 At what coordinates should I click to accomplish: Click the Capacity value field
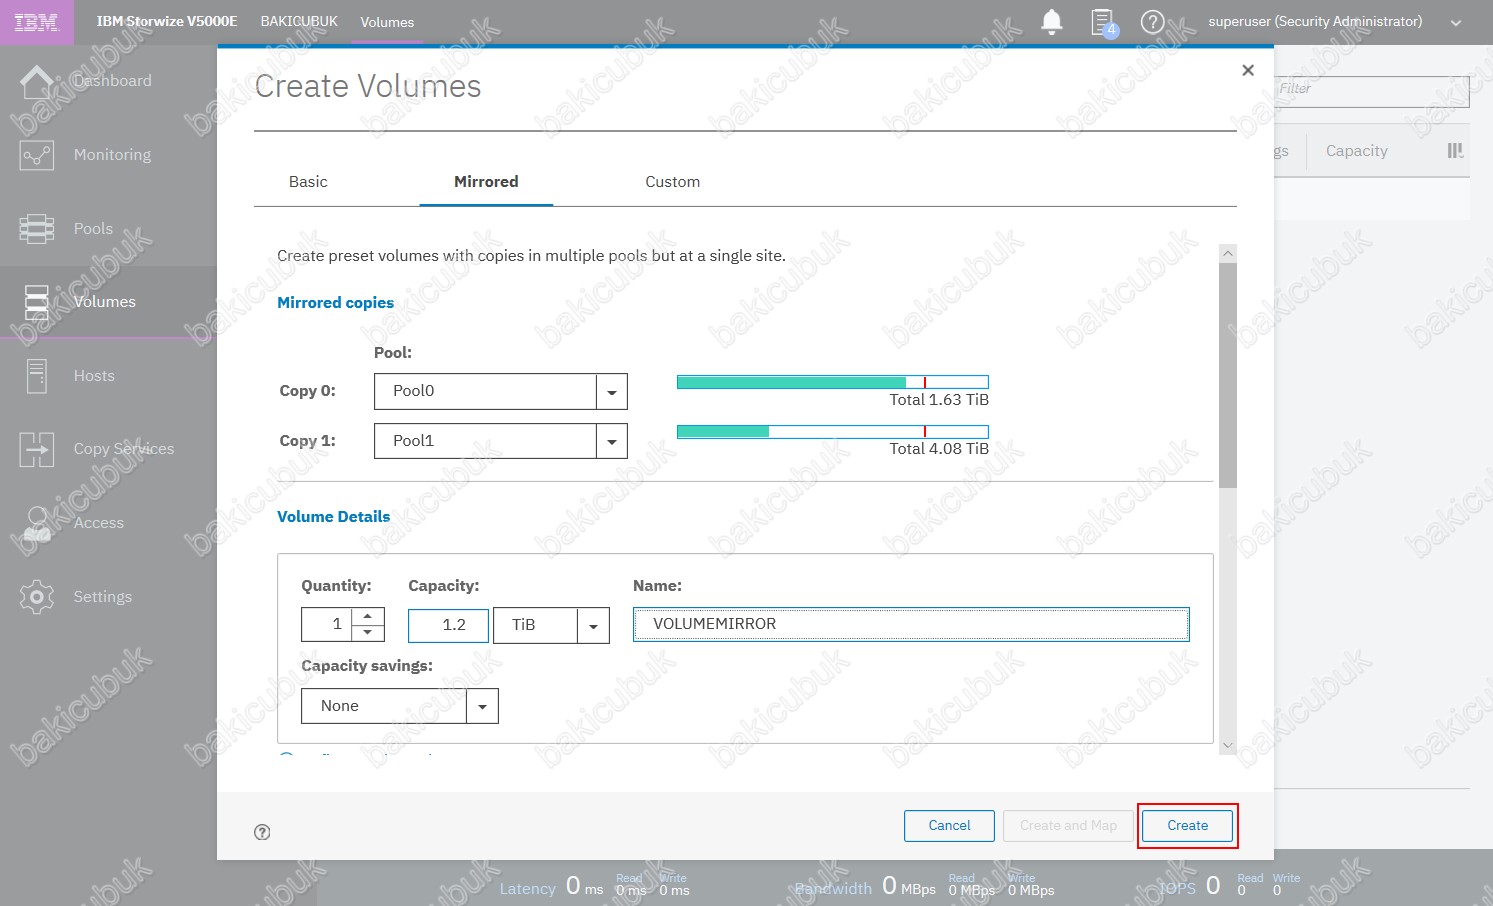448,625
